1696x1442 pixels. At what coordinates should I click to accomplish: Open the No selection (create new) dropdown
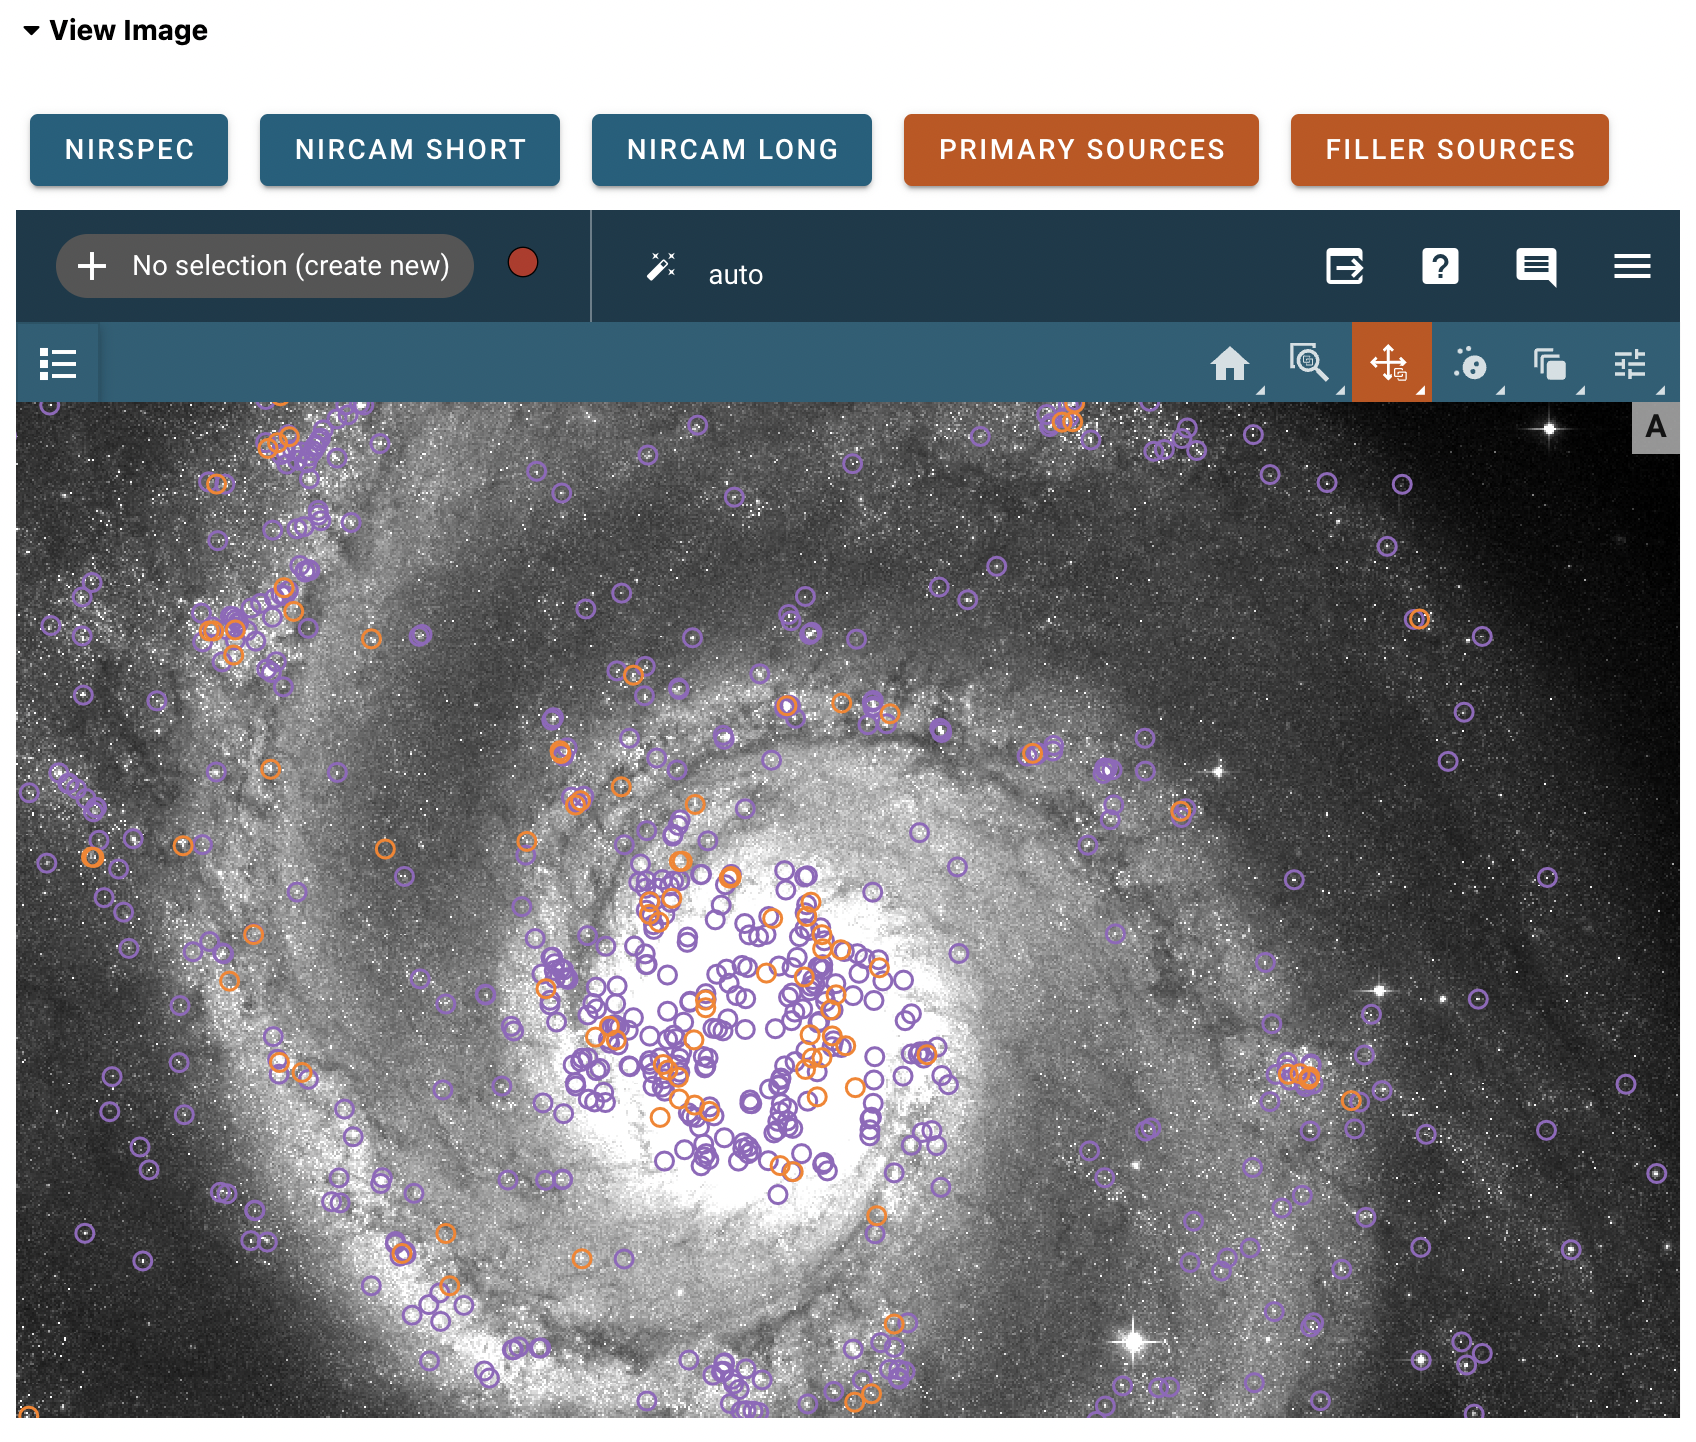click(265, 266)
